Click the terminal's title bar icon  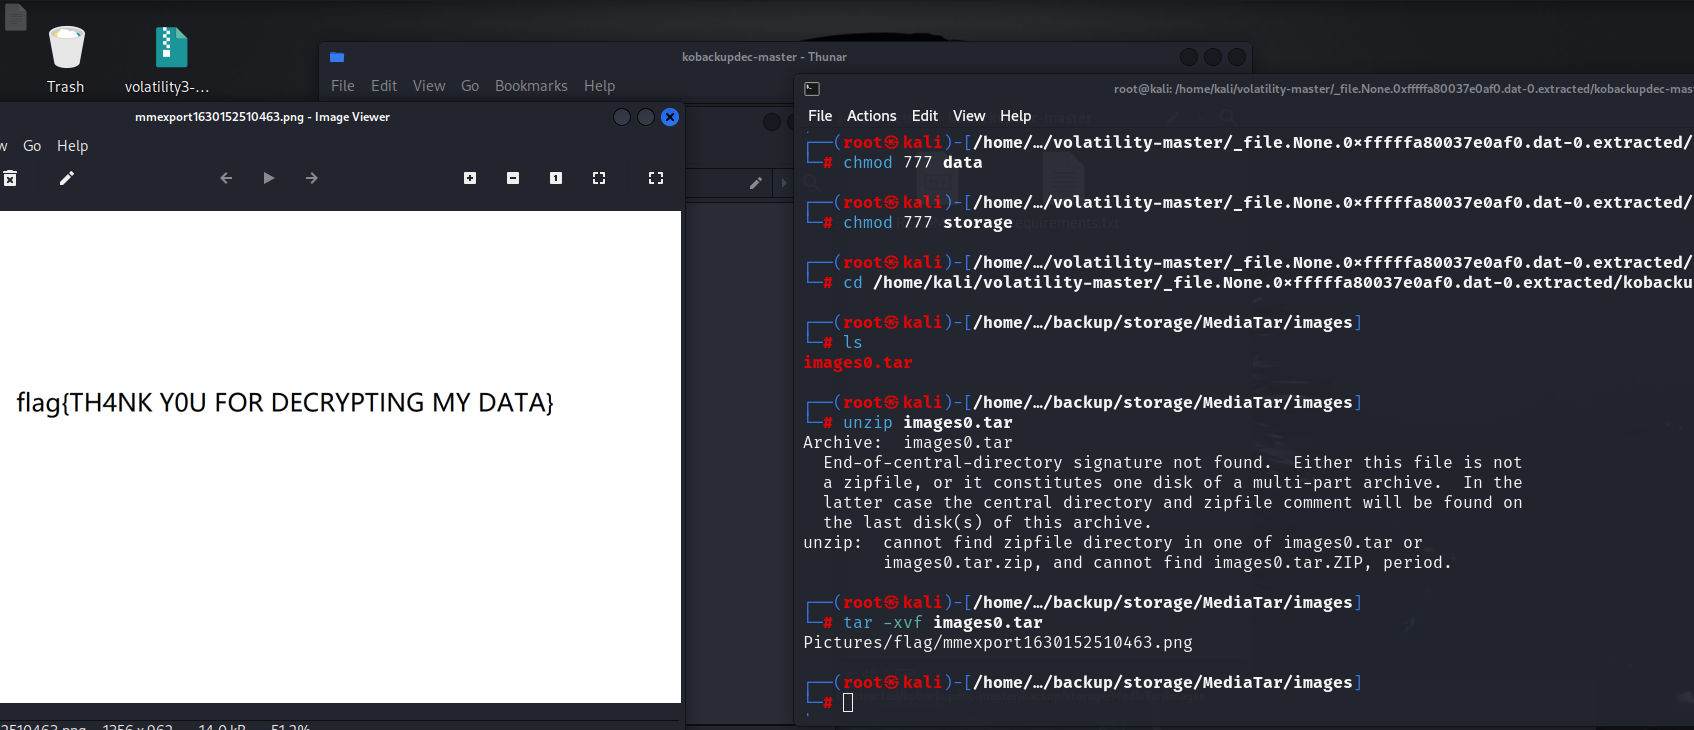tap(812, 89)
